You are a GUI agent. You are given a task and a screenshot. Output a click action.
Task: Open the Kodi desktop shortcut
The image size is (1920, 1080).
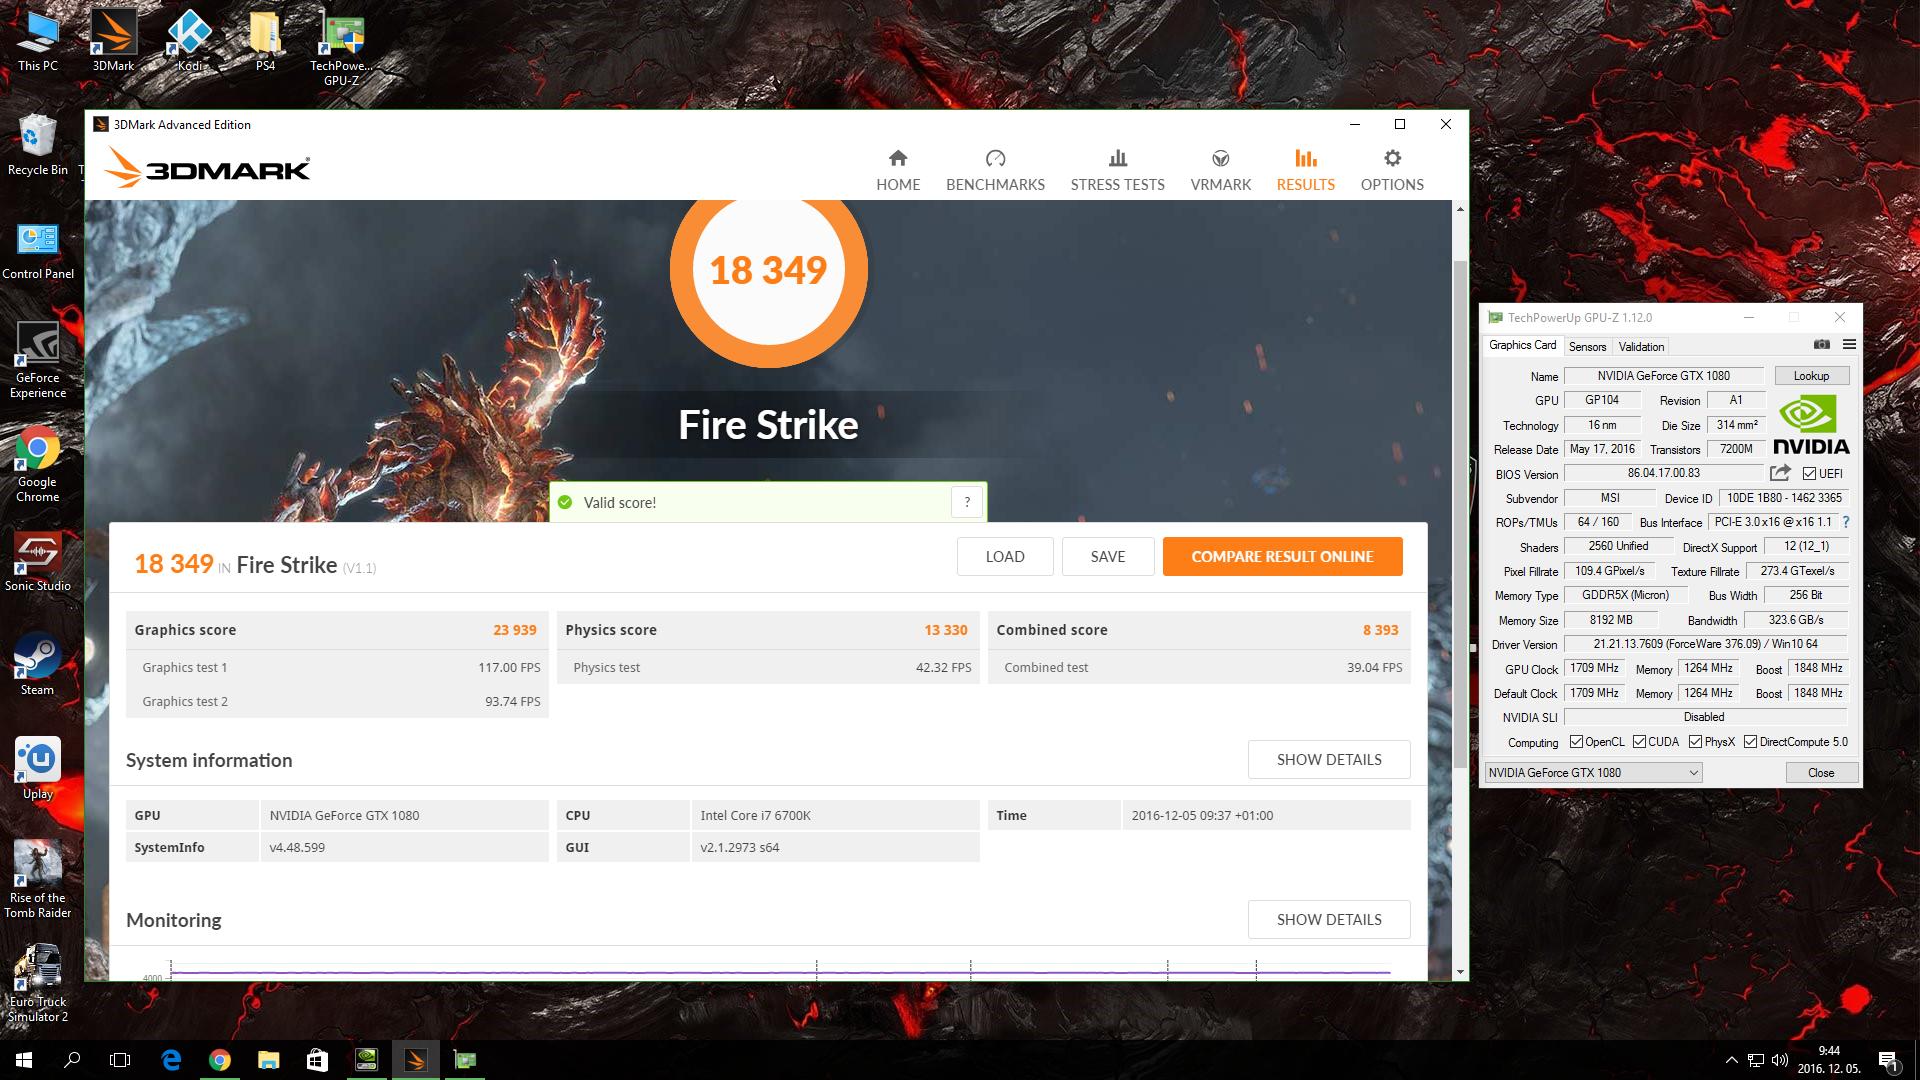pyautogui.click(x=189, y=40)
